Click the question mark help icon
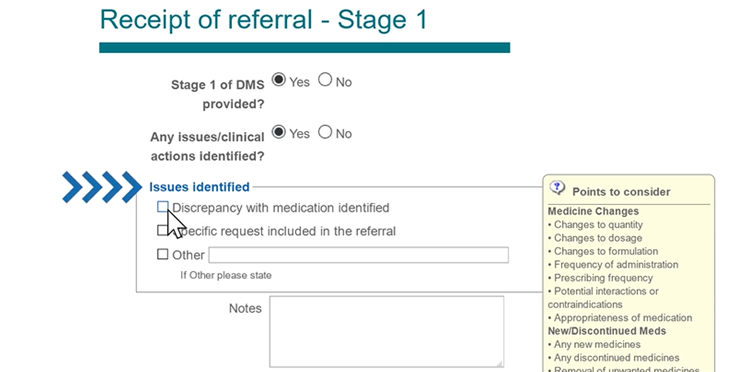This screenshot has height=372, width=753. click(x=557, y=187)
